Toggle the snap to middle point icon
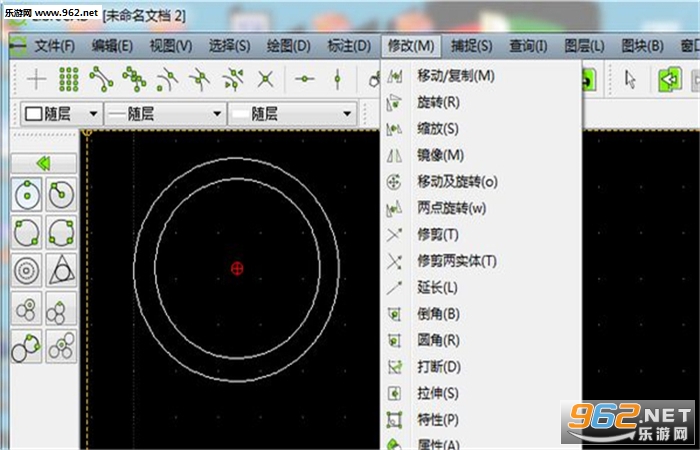 (200, 79)
